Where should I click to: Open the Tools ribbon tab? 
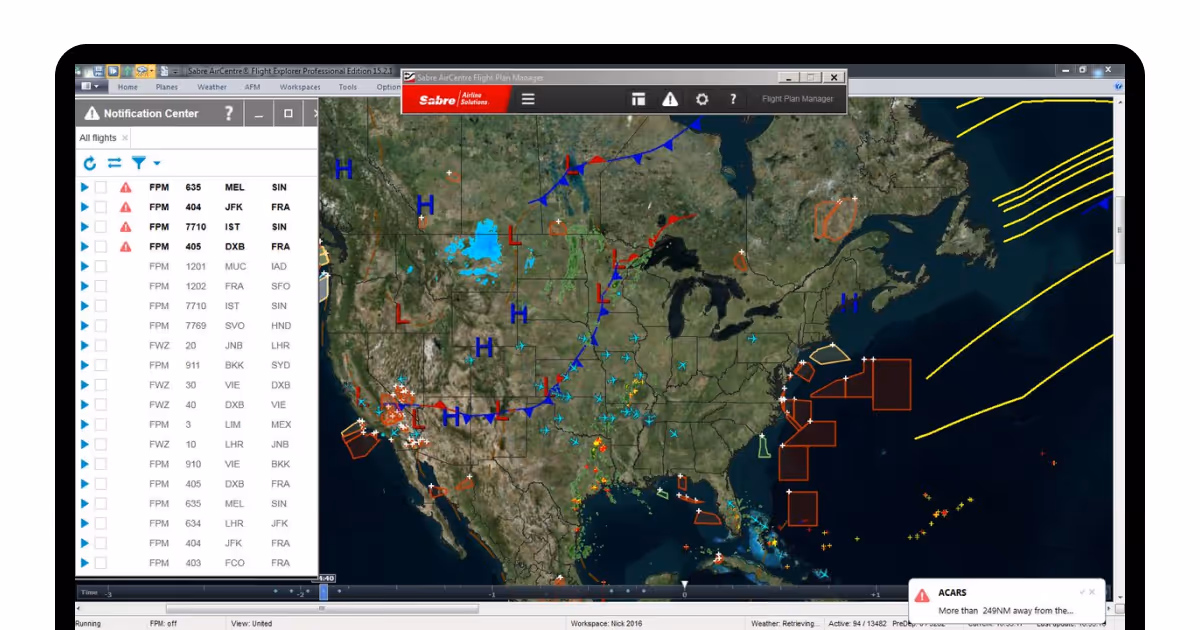click(x=348, y=87)
